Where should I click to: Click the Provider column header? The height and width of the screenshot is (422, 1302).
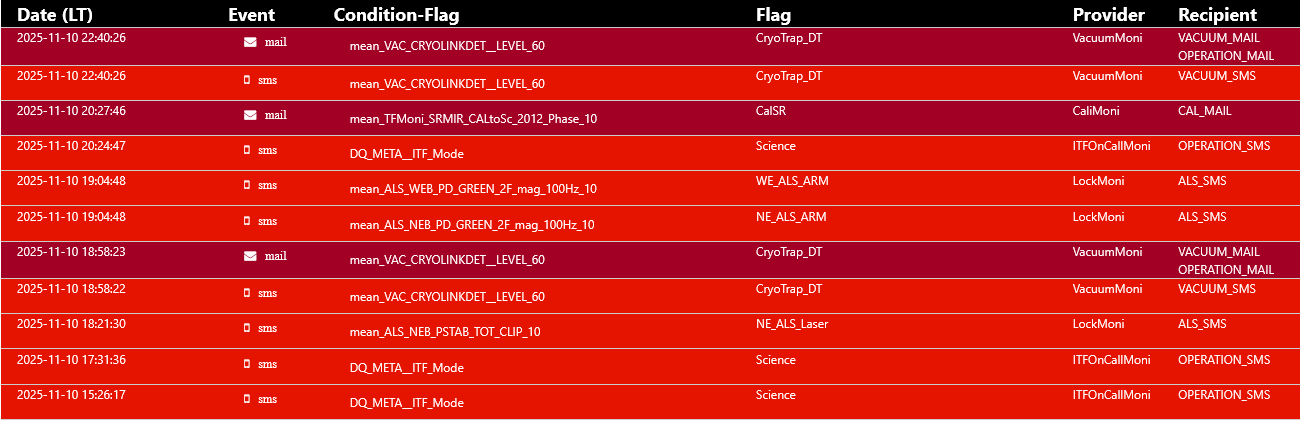coord(1109,15)
